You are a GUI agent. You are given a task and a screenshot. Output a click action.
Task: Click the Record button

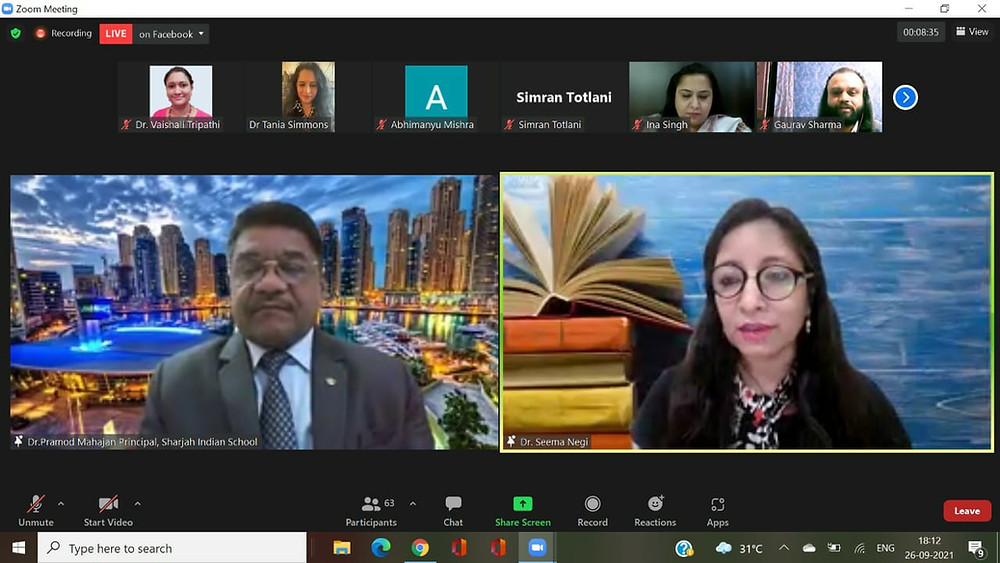pos(592,511)
